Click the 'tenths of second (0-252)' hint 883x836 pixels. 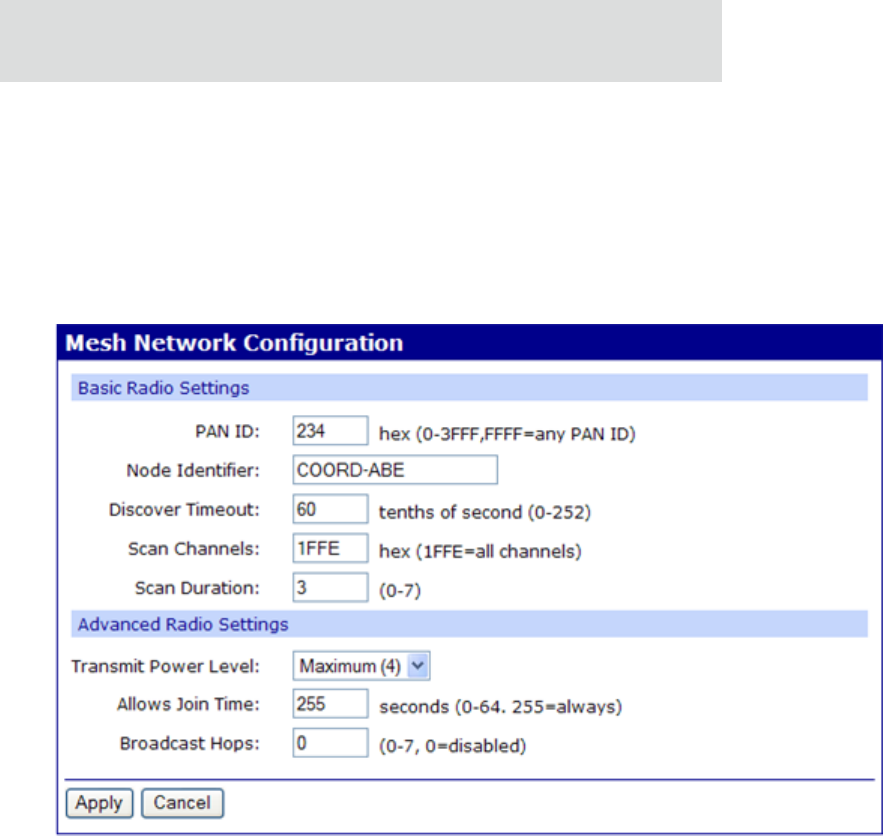coord(485,512)
